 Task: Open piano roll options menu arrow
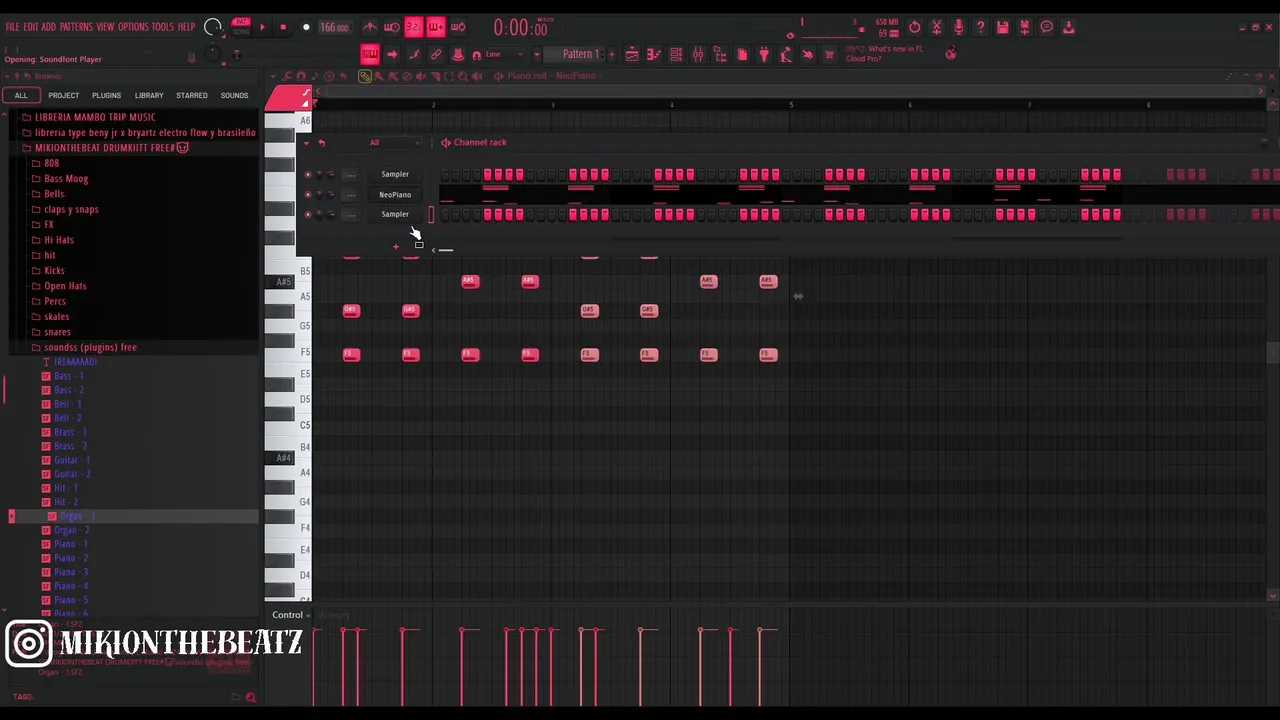tap(274, 76)
